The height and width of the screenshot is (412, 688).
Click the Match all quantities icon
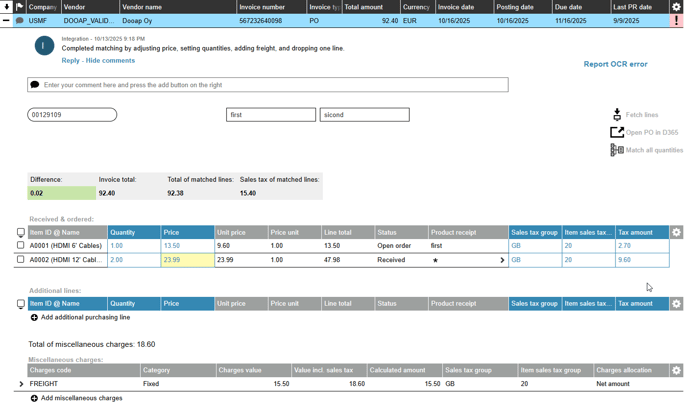[x=617, y=150]
